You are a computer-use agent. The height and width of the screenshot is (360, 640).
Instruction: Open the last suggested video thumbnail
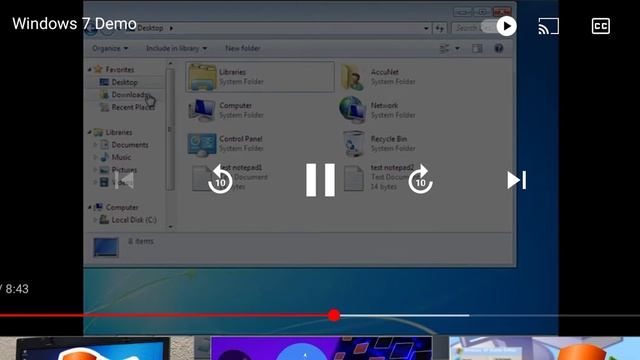click(544, 348)
